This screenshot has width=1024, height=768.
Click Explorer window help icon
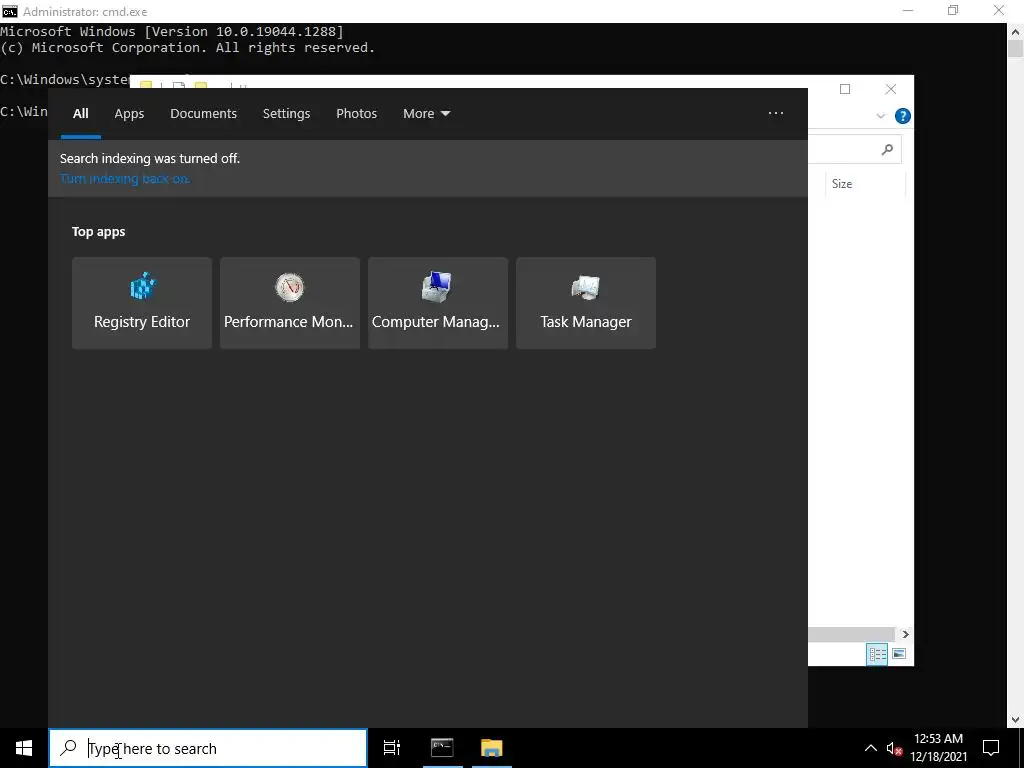point(903,116)
